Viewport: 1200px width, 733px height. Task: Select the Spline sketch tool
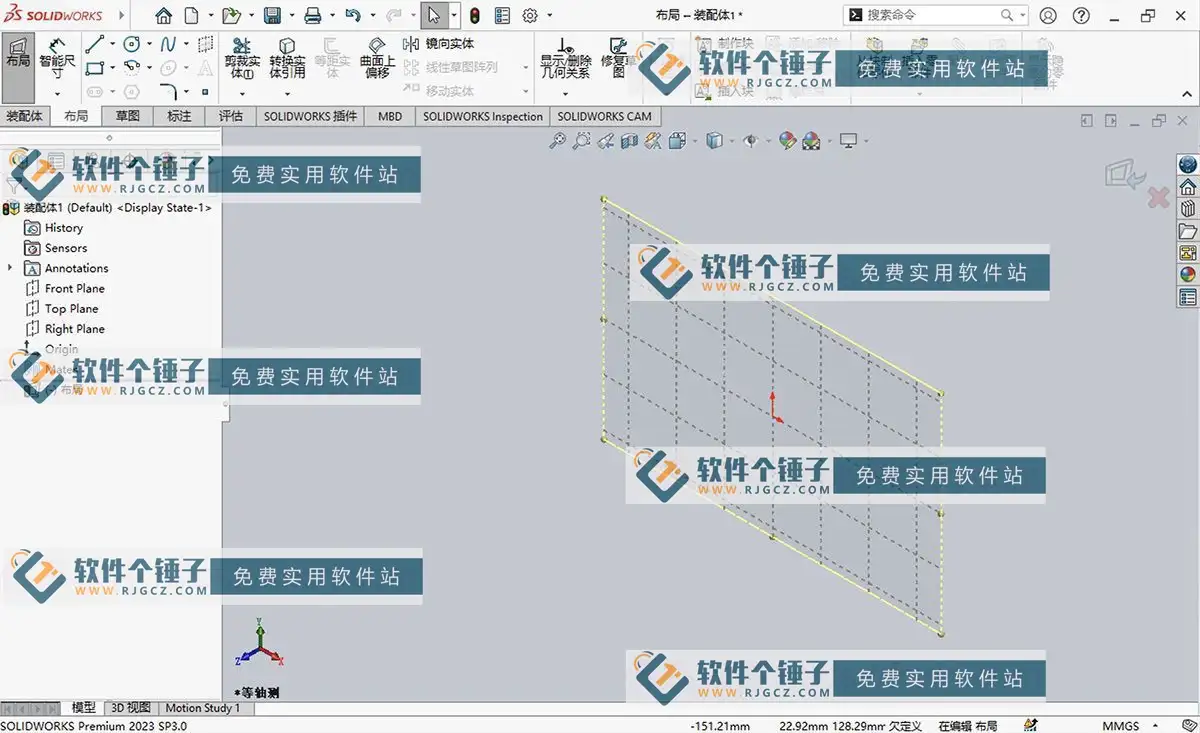click(x=168, y=44)
